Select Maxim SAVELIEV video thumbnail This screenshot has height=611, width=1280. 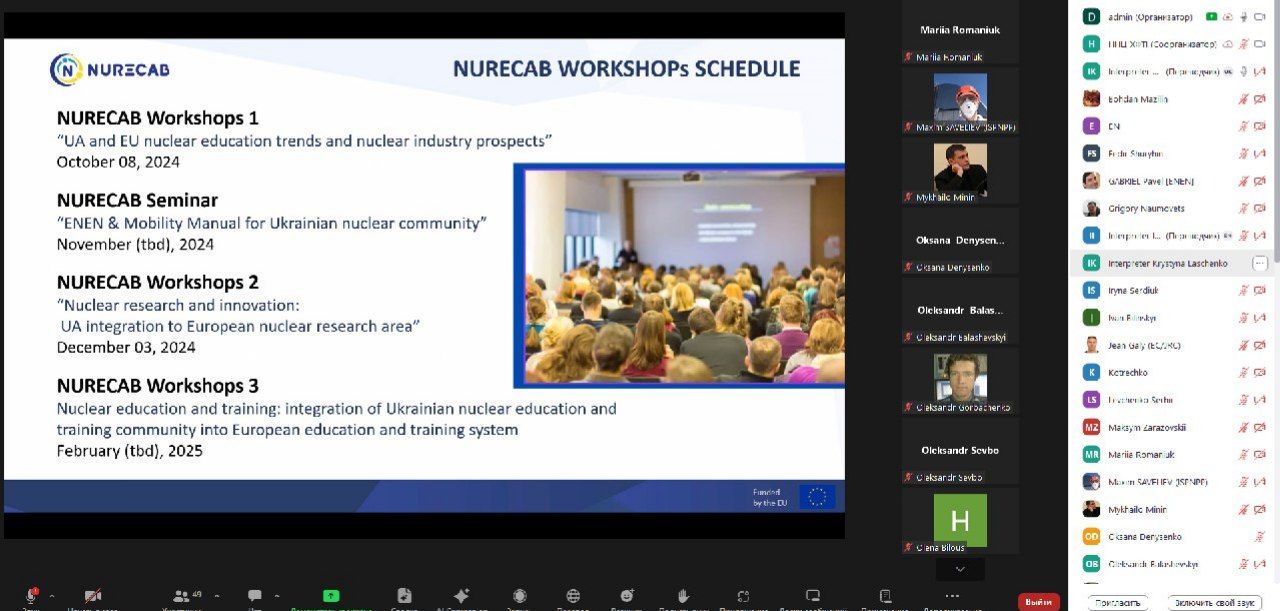960,100
